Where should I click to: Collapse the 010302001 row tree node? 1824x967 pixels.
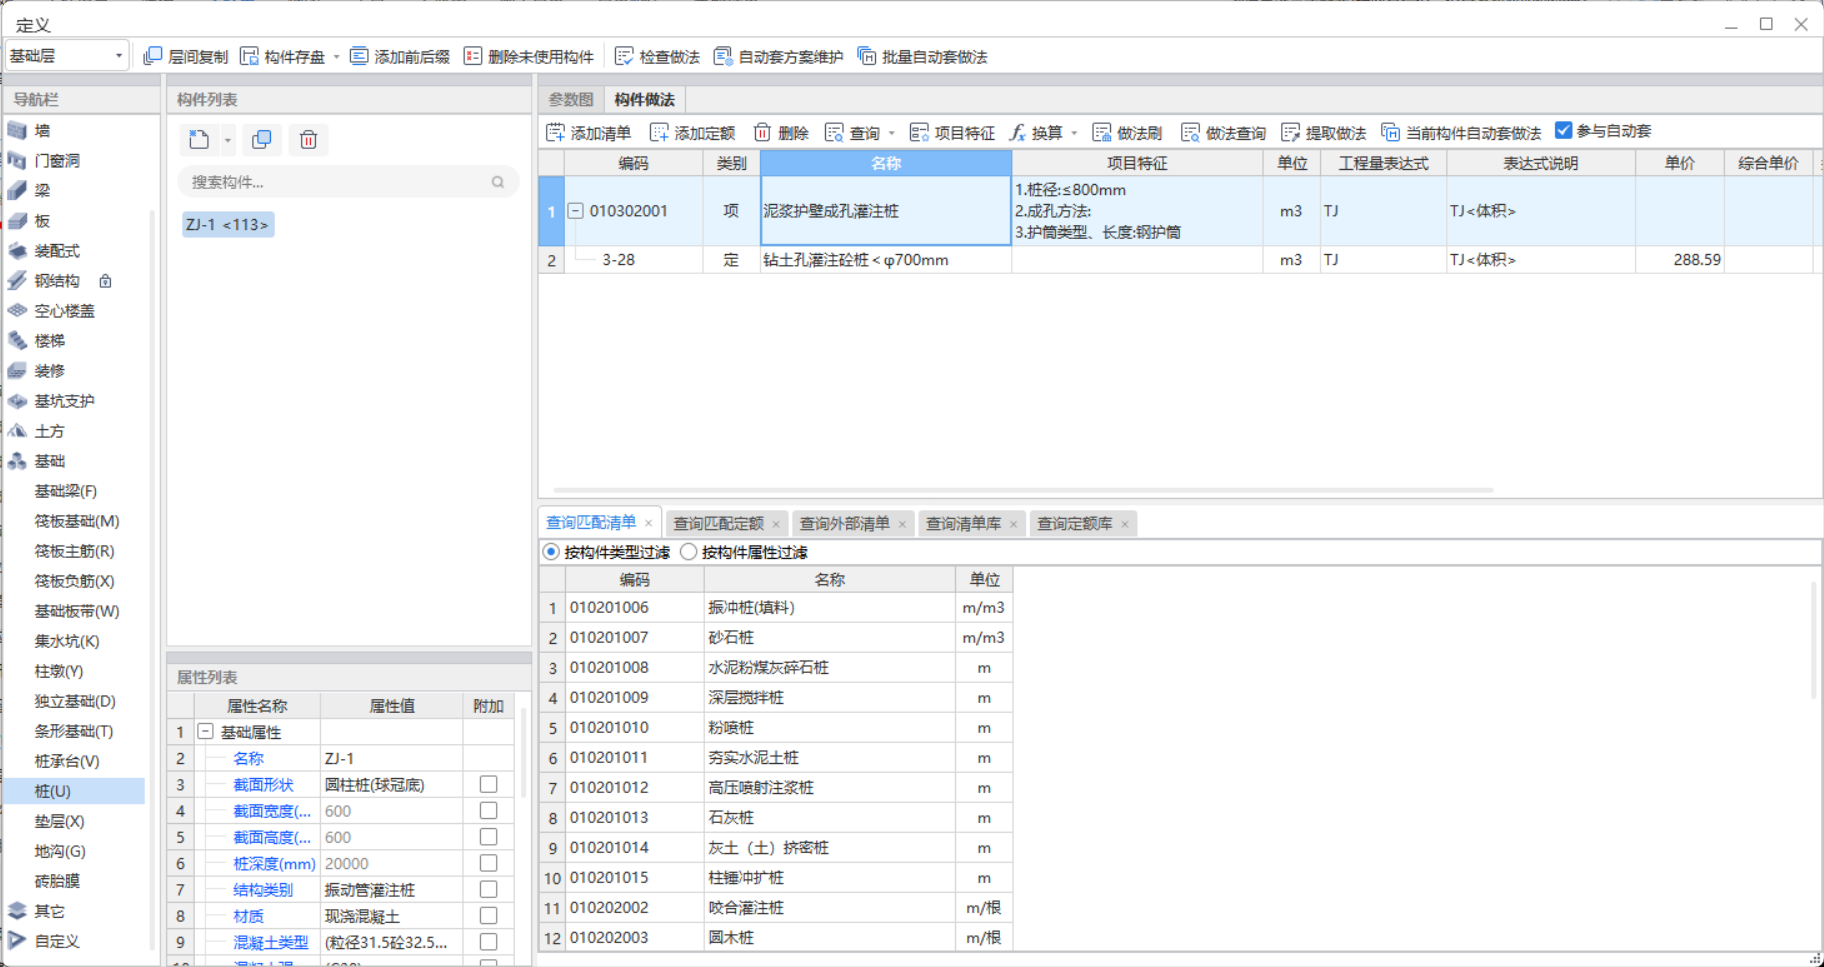pos(576,211)
